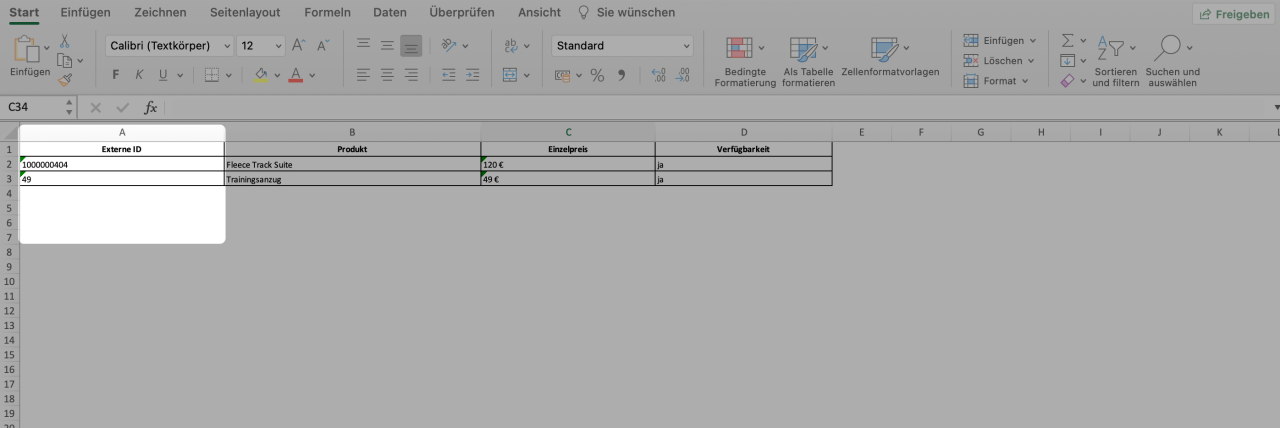Toggle center horizontal alignment
Viewport: 1280px width, 428px height.
387,75
